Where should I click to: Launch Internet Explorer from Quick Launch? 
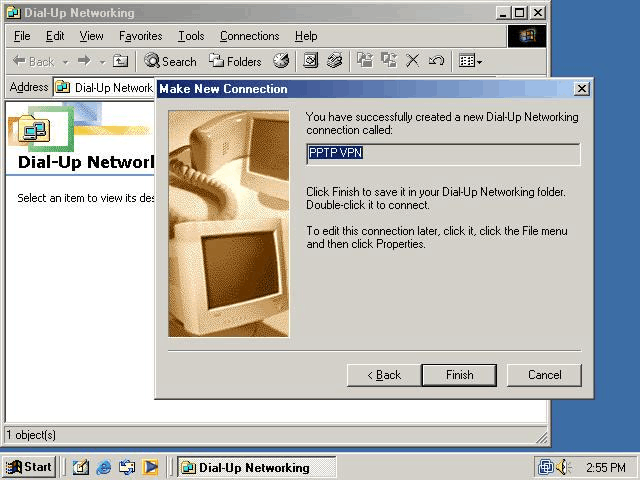pos(104,467)
